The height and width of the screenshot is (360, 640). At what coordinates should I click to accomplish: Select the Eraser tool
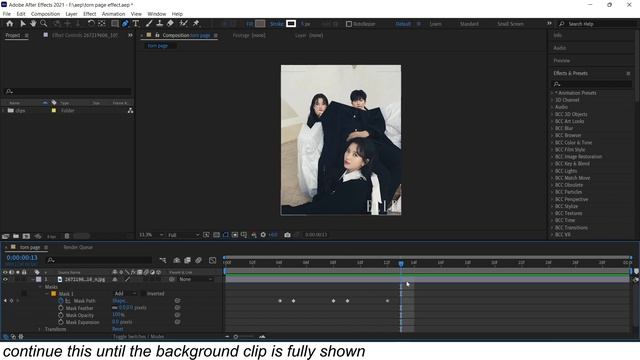point(170,24)
